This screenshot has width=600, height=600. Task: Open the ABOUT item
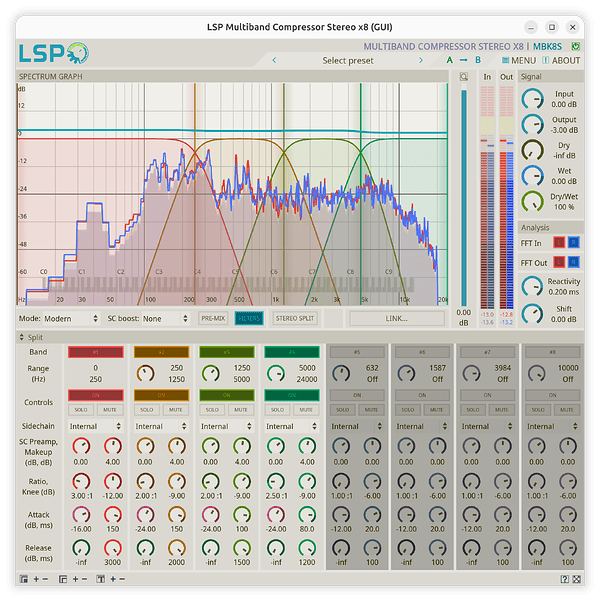(x=561, y=60)
